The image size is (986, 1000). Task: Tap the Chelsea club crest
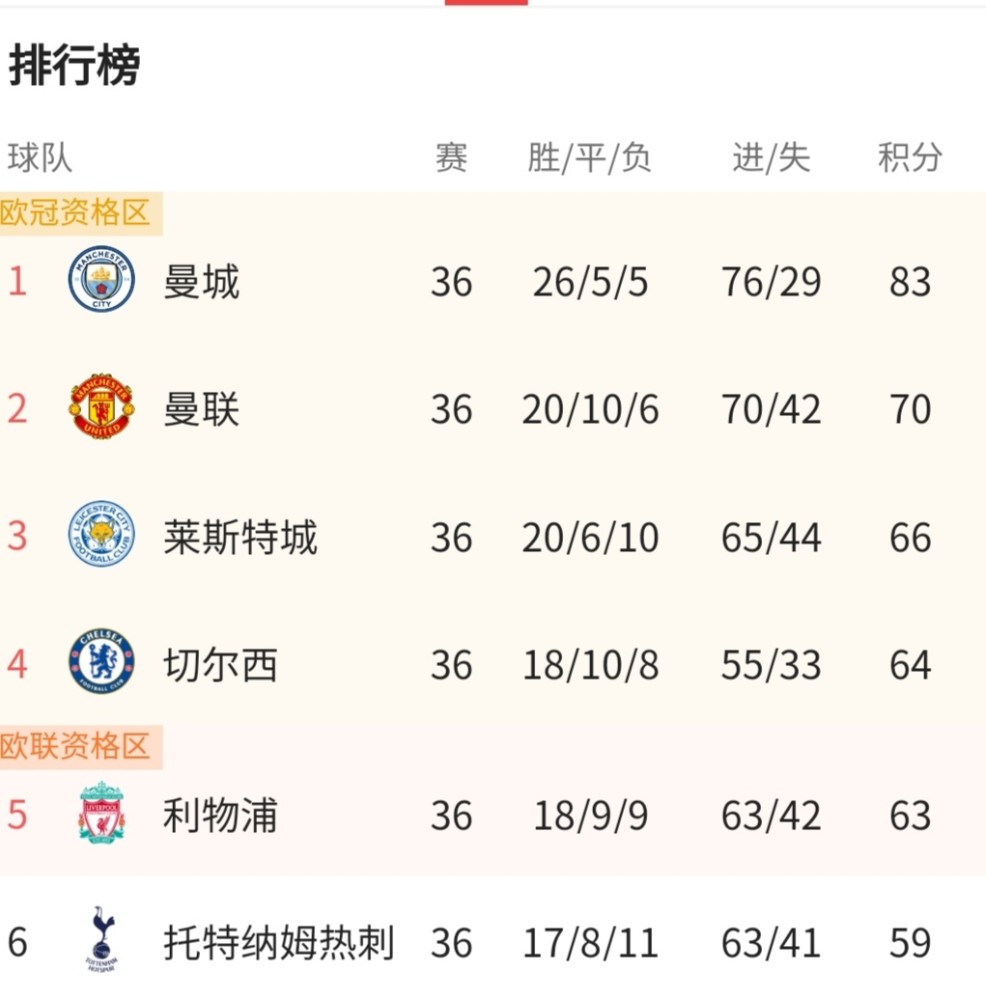tap(101, 661)
